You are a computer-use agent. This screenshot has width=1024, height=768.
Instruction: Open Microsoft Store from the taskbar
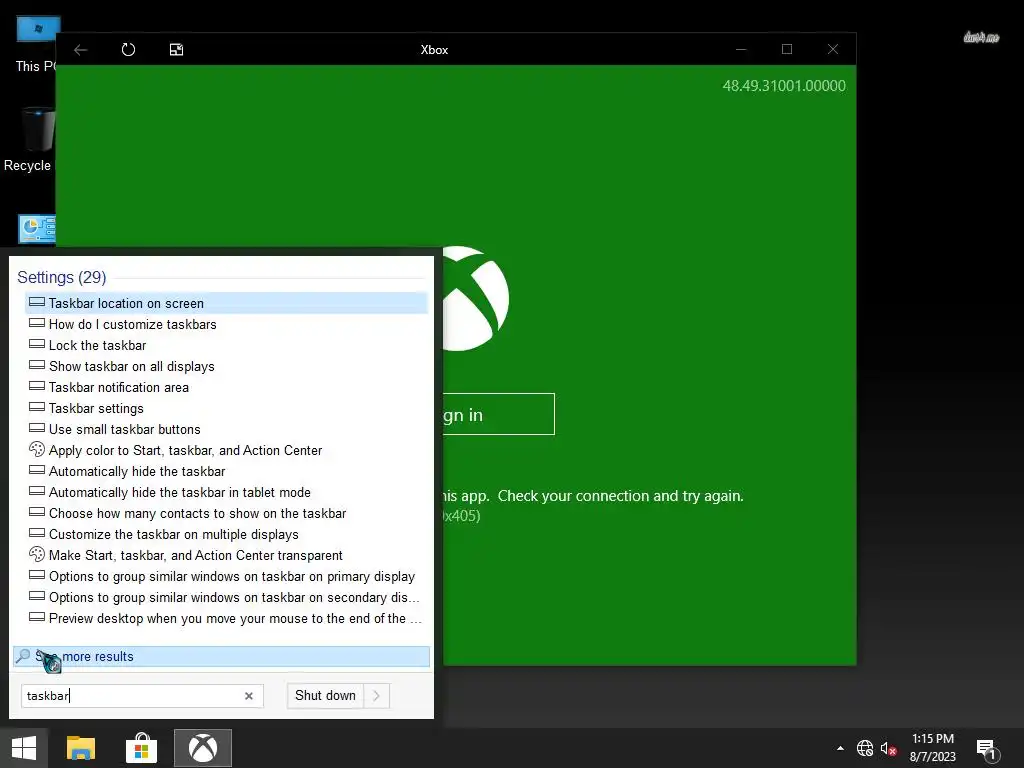pos(142,748)
